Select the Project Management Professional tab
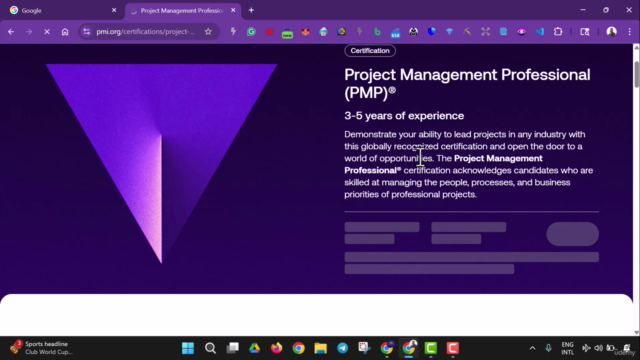The height and width of the screenshot is (360, 640). coord(182,10)
